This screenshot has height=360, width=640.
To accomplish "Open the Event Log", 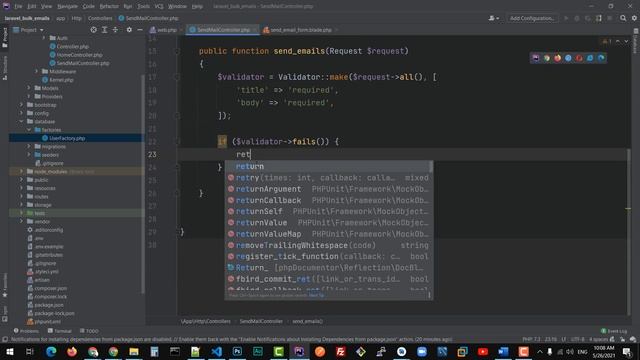I will (x=614, y=331).
